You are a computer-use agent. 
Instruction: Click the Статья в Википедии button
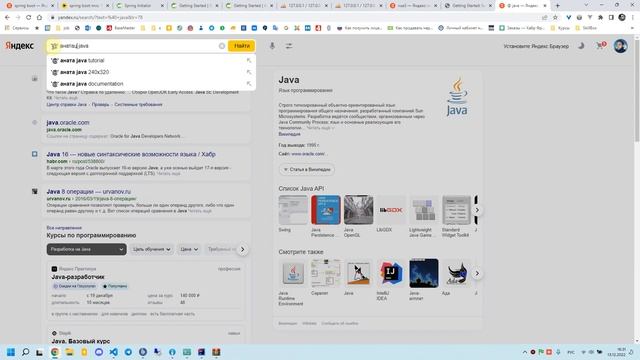click(307, 169)
